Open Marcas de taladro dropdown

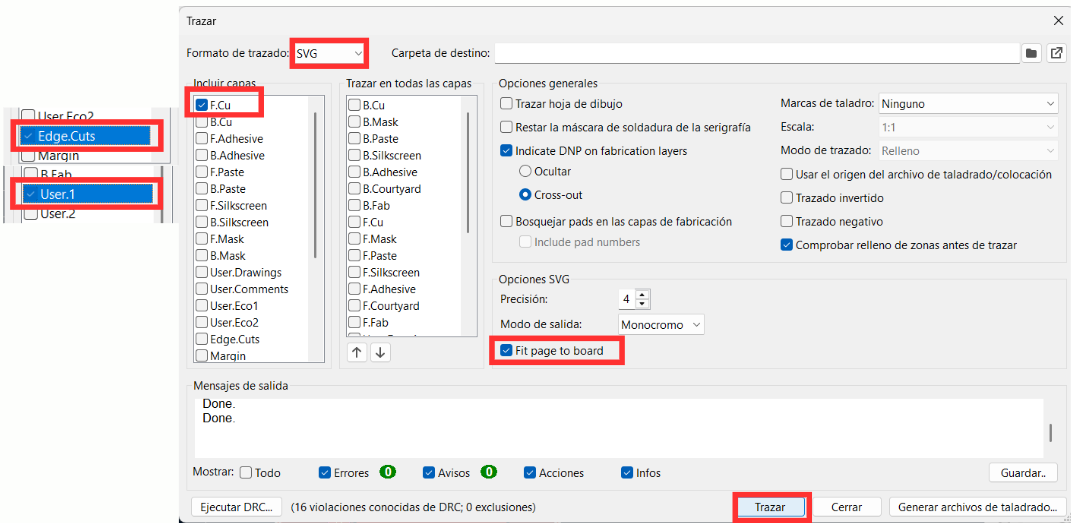pos(969,104)
